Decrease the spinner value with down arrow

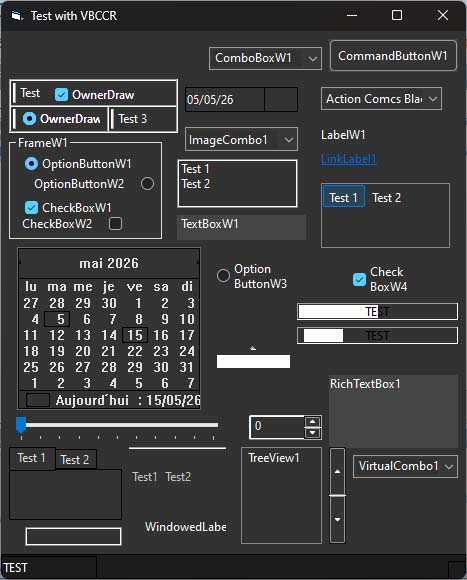313,432
